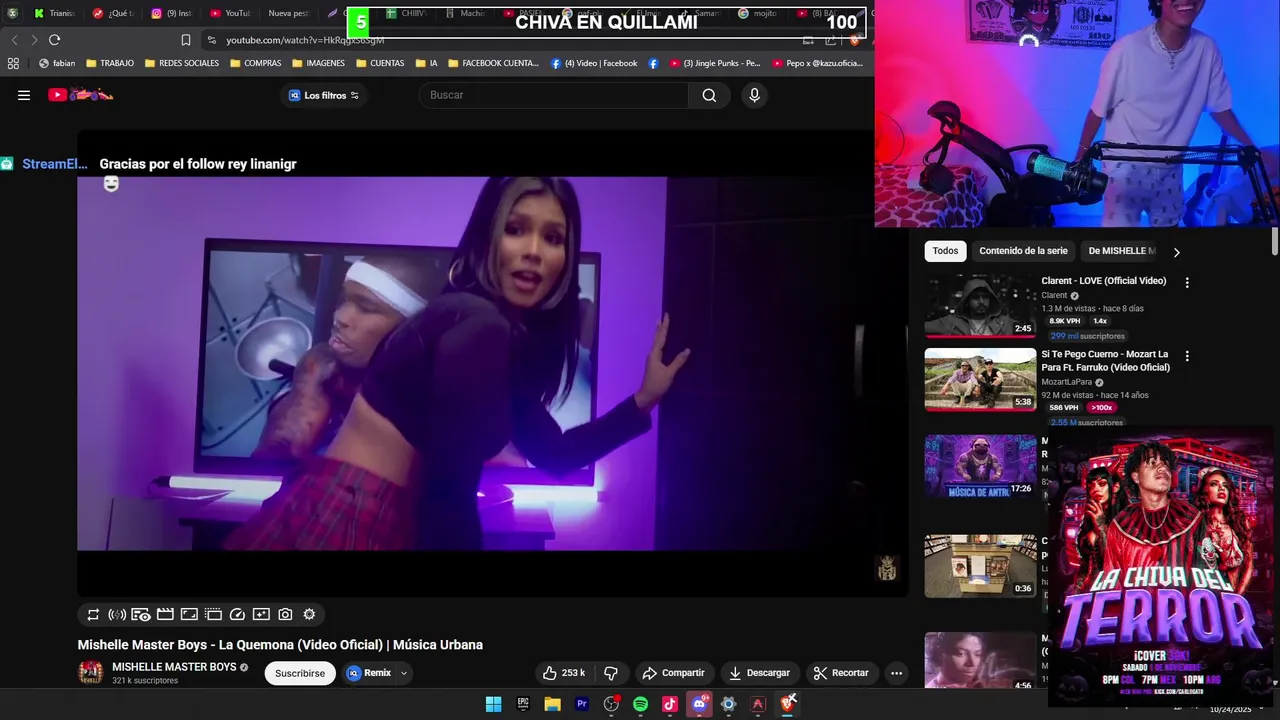Open the Windows Start menu

pyautogui.click(x=493, y=704)
